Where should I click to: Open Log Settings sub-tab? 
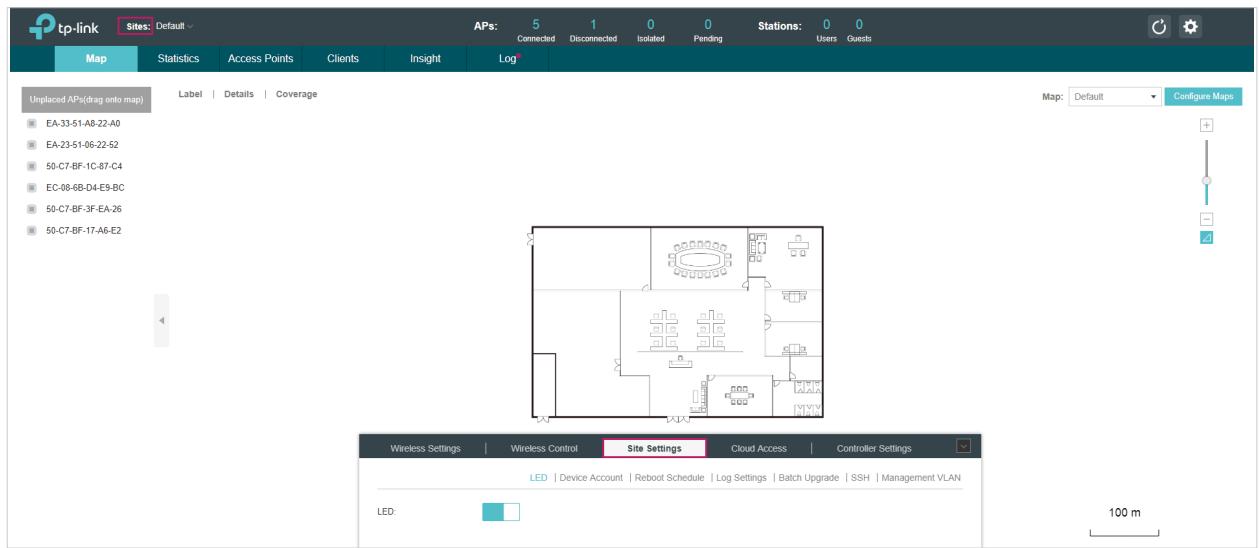click(x=742, y=477)
